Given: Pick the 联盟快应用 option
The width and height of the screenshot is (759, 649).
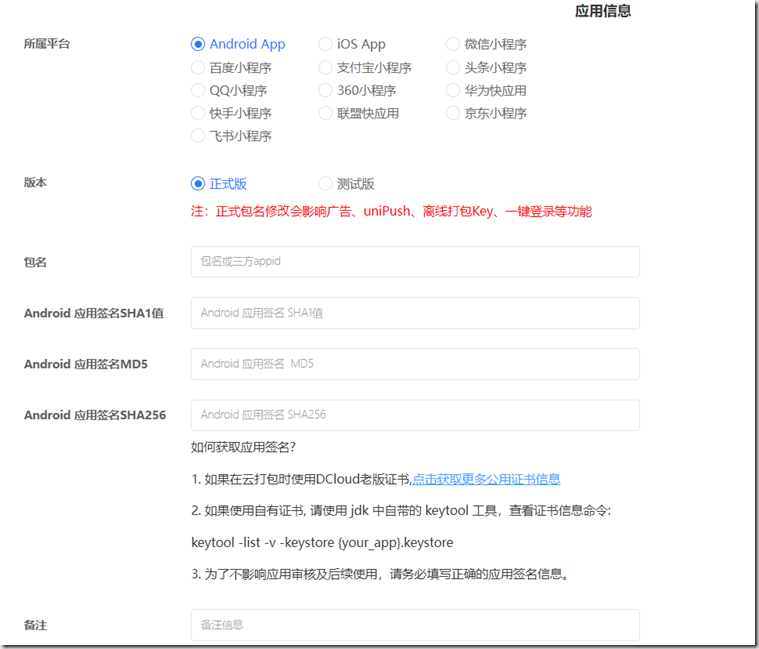Looking at the screenshot, I should tap(326, 113).
